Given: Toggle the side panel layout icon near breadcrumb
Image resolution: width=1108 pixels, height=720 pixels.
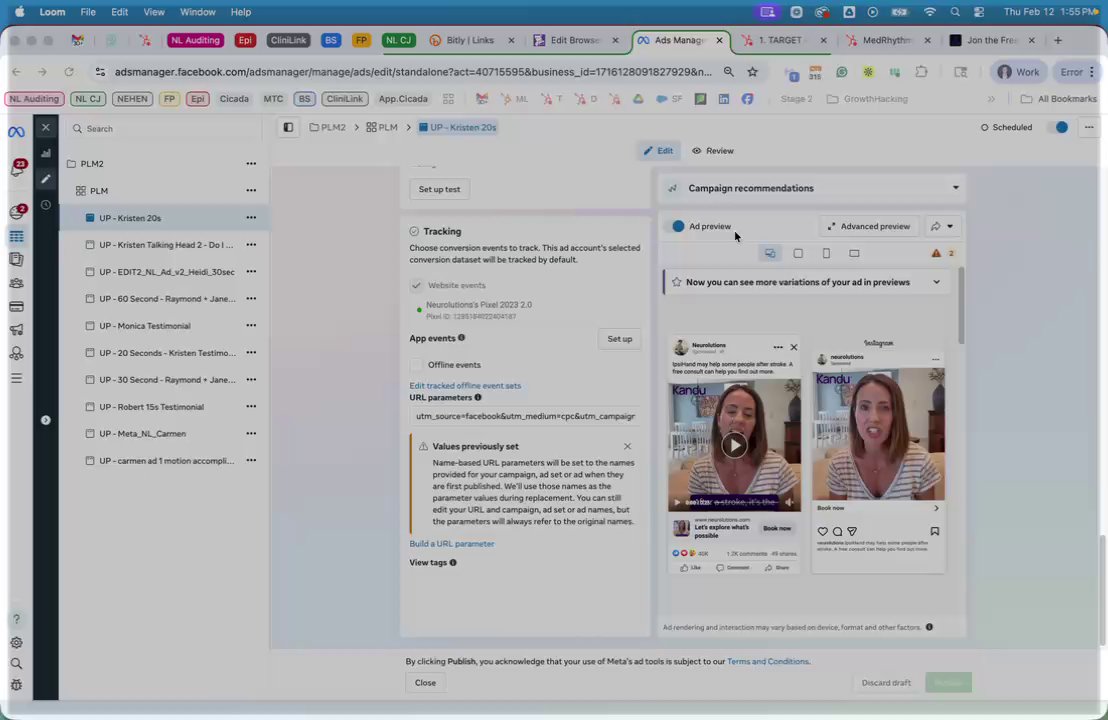Looking at the screenshot, I should point(288,128).
